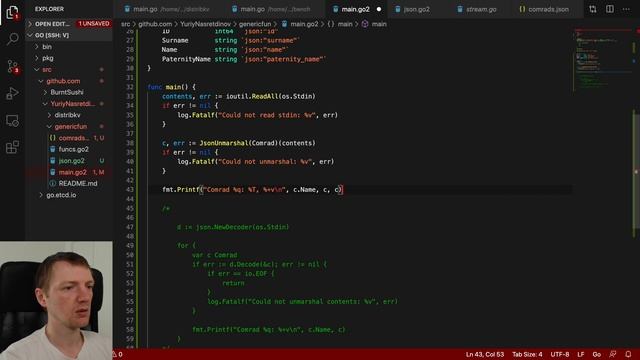
Task: Click the Open Changes compare icon
Action: click(x=593, y=9)
